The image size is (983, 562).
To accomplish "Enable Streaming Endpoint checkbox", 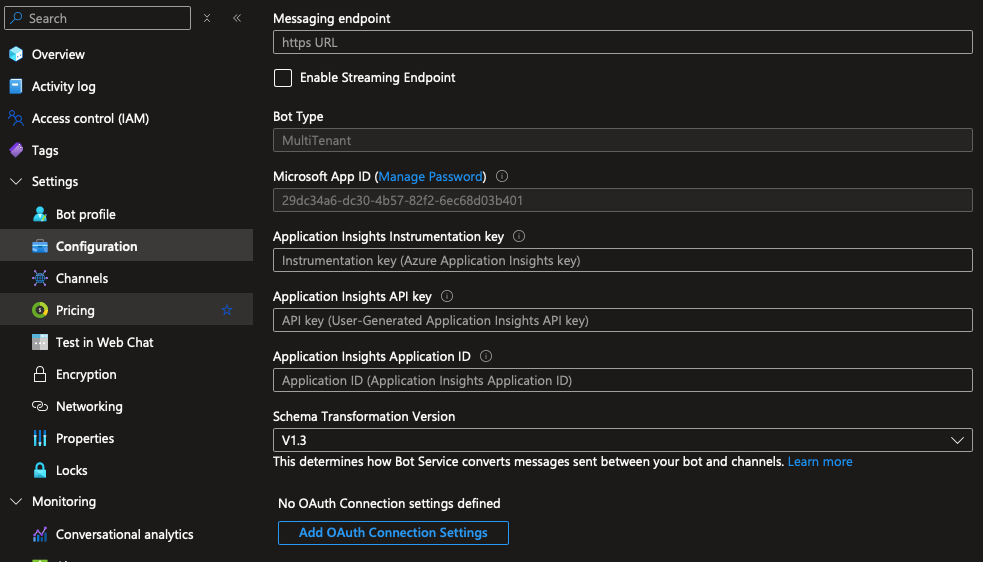I will point(283,78).
